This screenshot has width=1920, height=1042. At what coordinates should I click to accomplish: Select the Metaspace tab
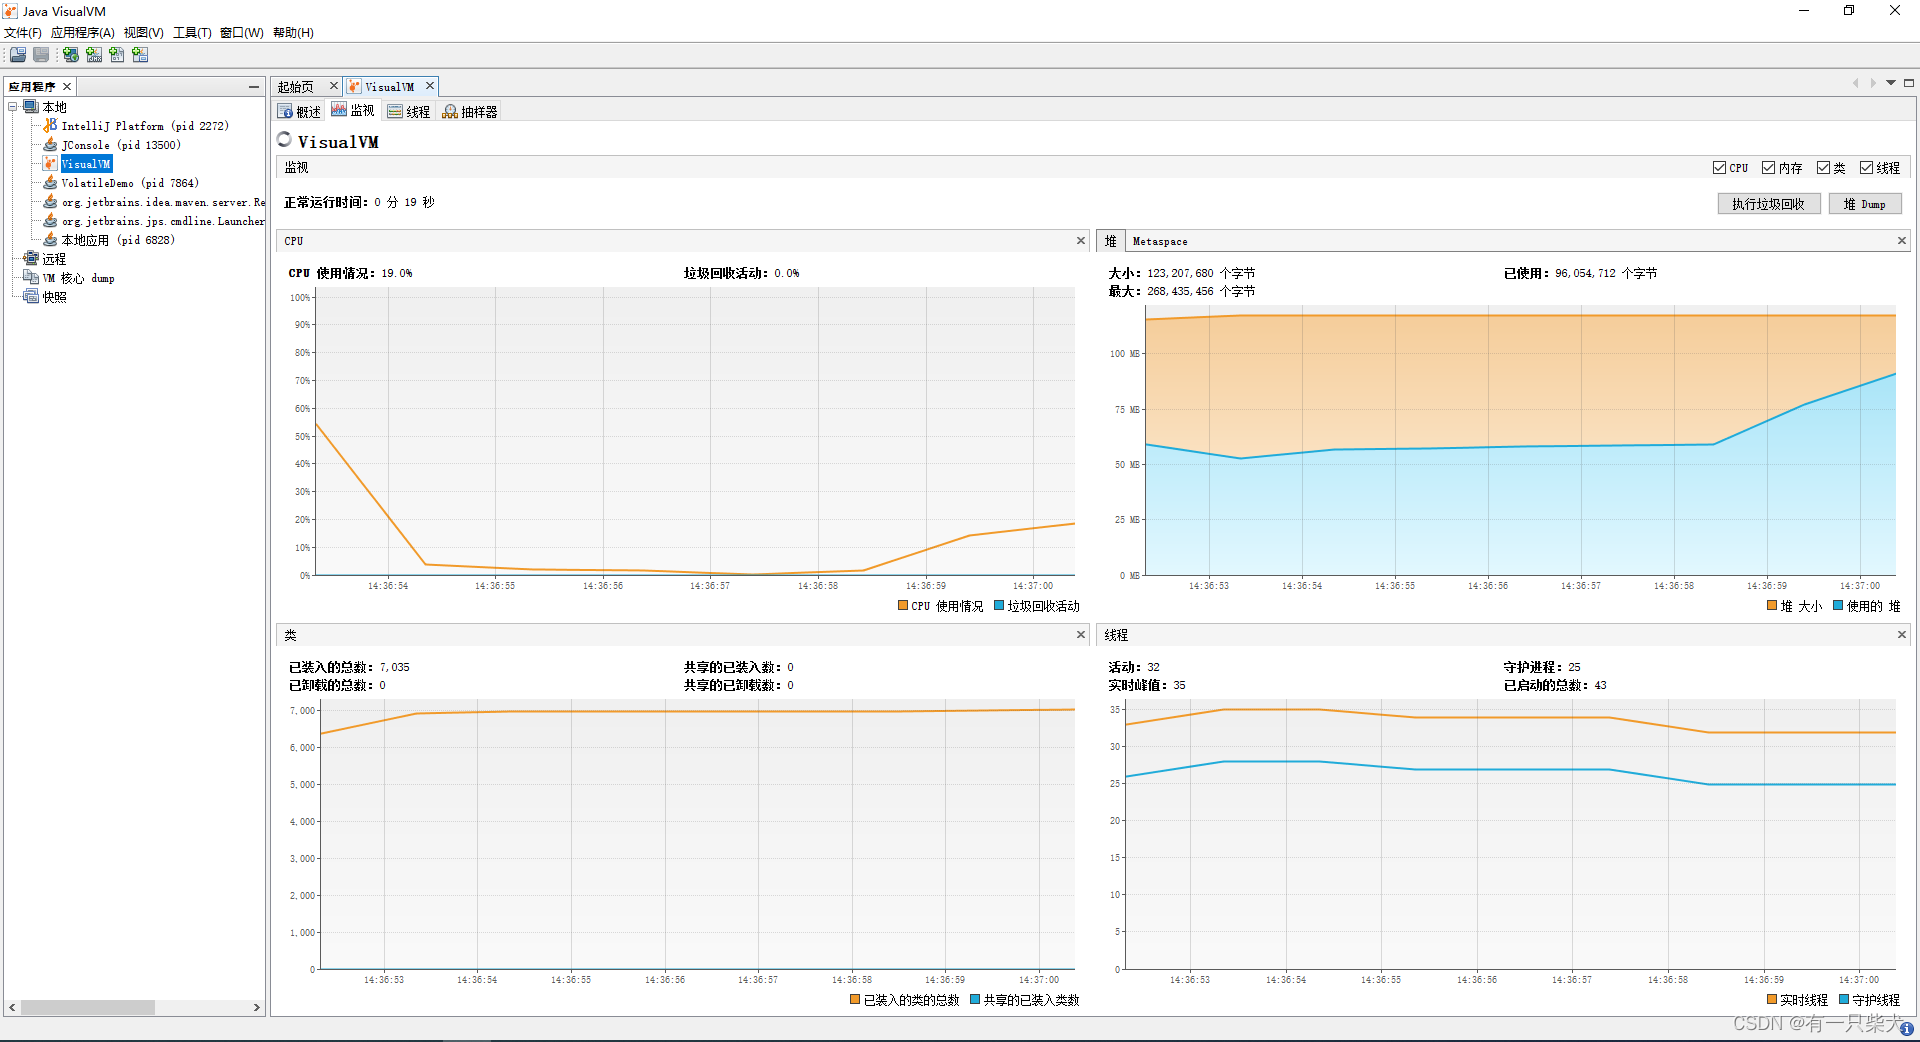click(x=1161, y=241)
